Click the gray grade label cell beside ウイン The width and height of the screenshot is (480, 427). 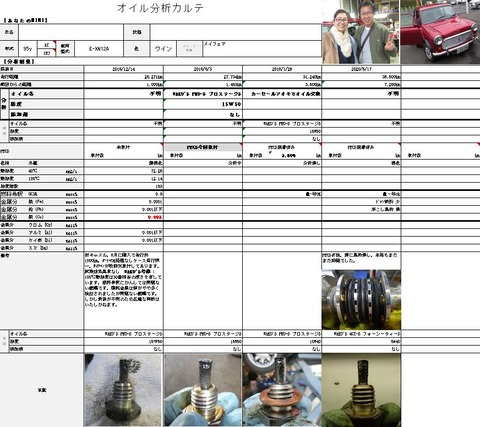tap(189, 49)
